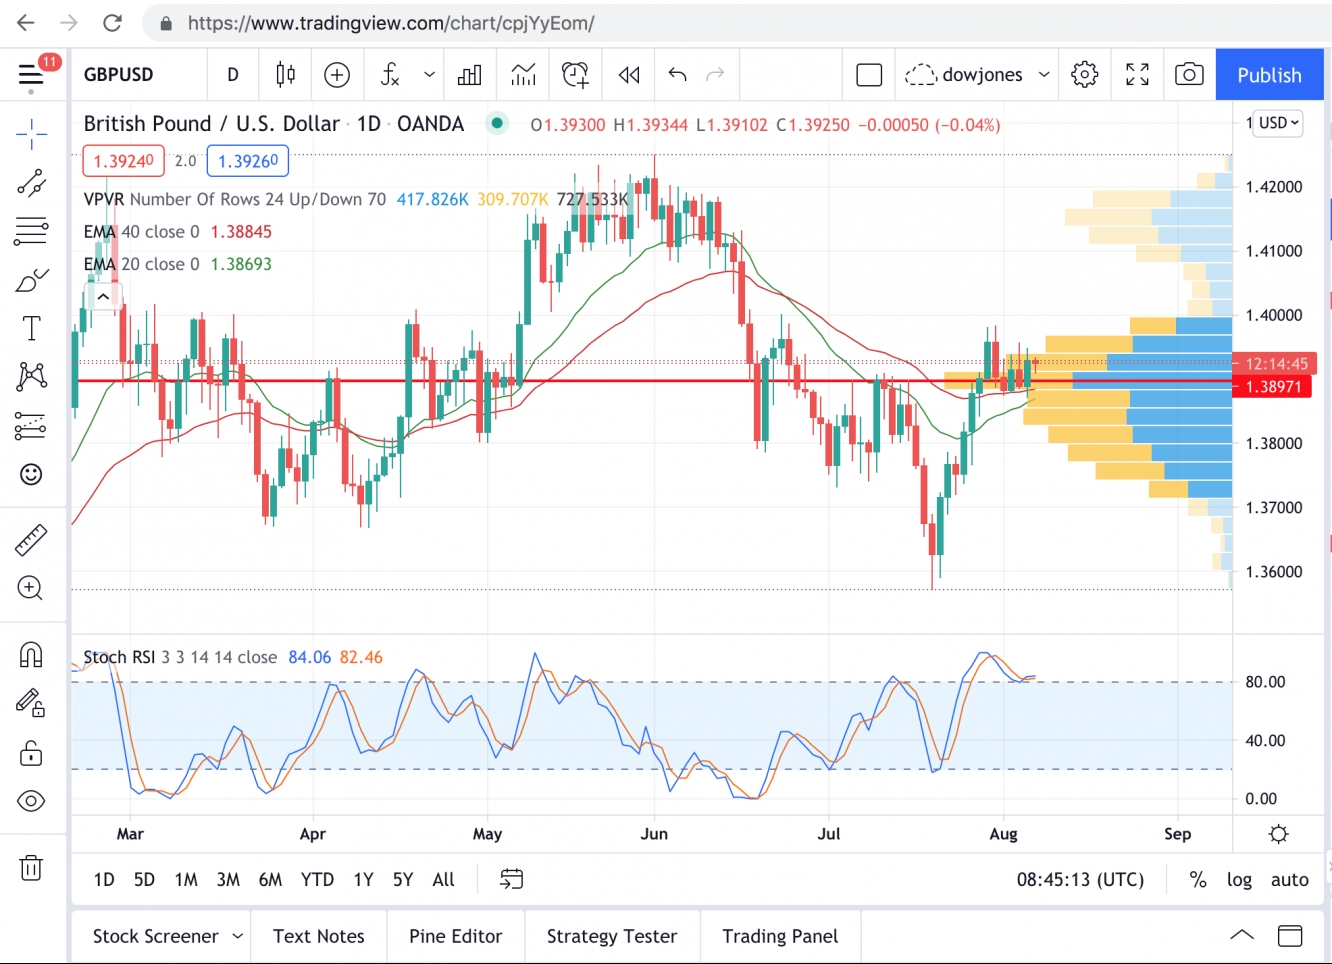Remove drawings with trash icon

point(31,867)
